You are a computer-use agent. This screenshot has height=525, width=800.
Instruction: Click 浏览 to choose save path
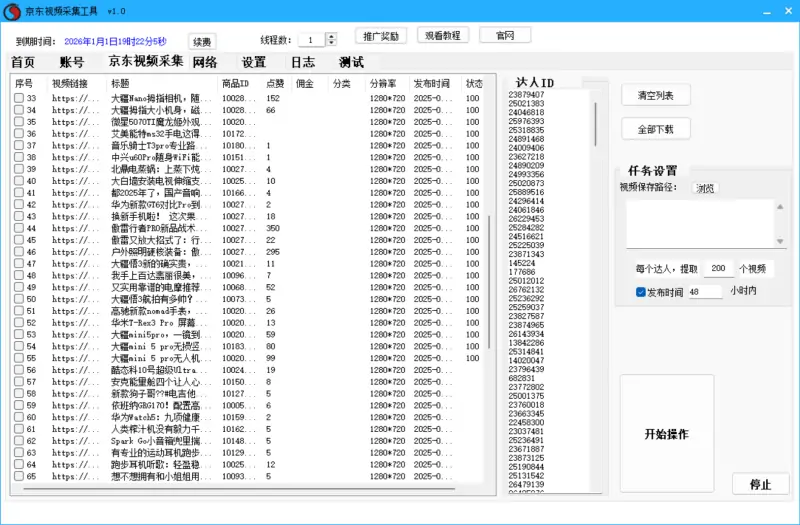tap(706, 188)
